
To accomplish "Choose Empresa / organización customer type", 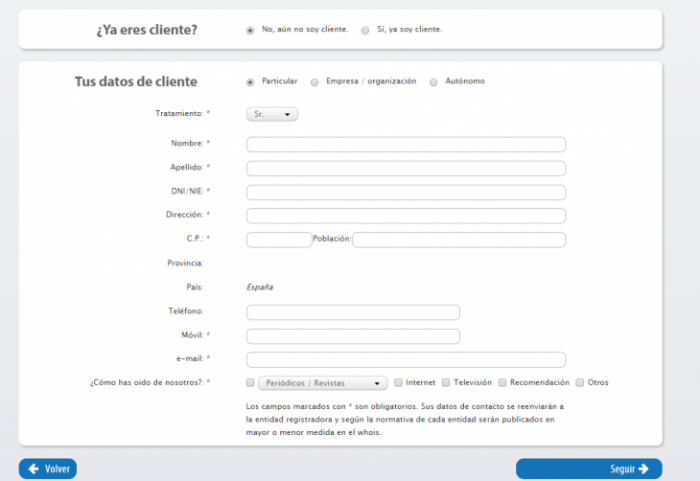I will tap(315, 82).
